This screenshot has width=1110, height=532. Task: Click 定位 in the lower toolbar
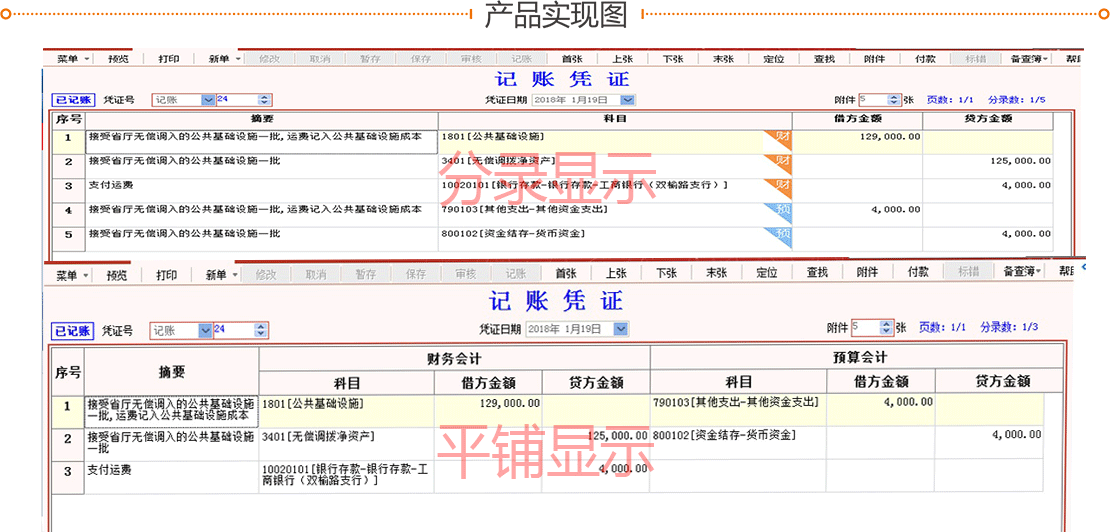[x=767, y=273]
